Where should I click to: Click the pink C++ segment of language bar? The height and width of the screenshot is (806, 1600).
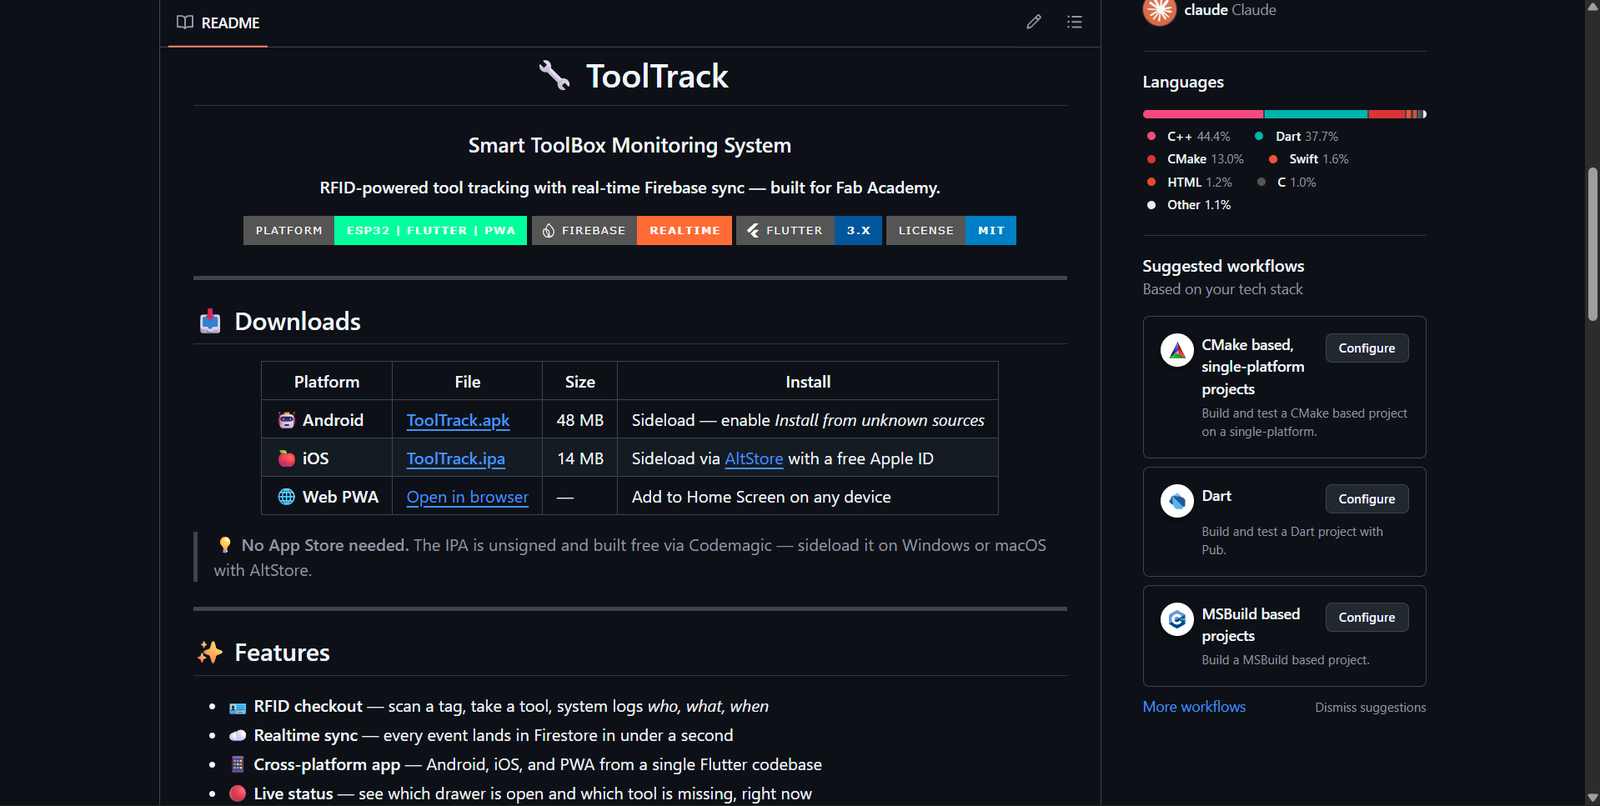pyautogui.click(x=1203, y=114)
